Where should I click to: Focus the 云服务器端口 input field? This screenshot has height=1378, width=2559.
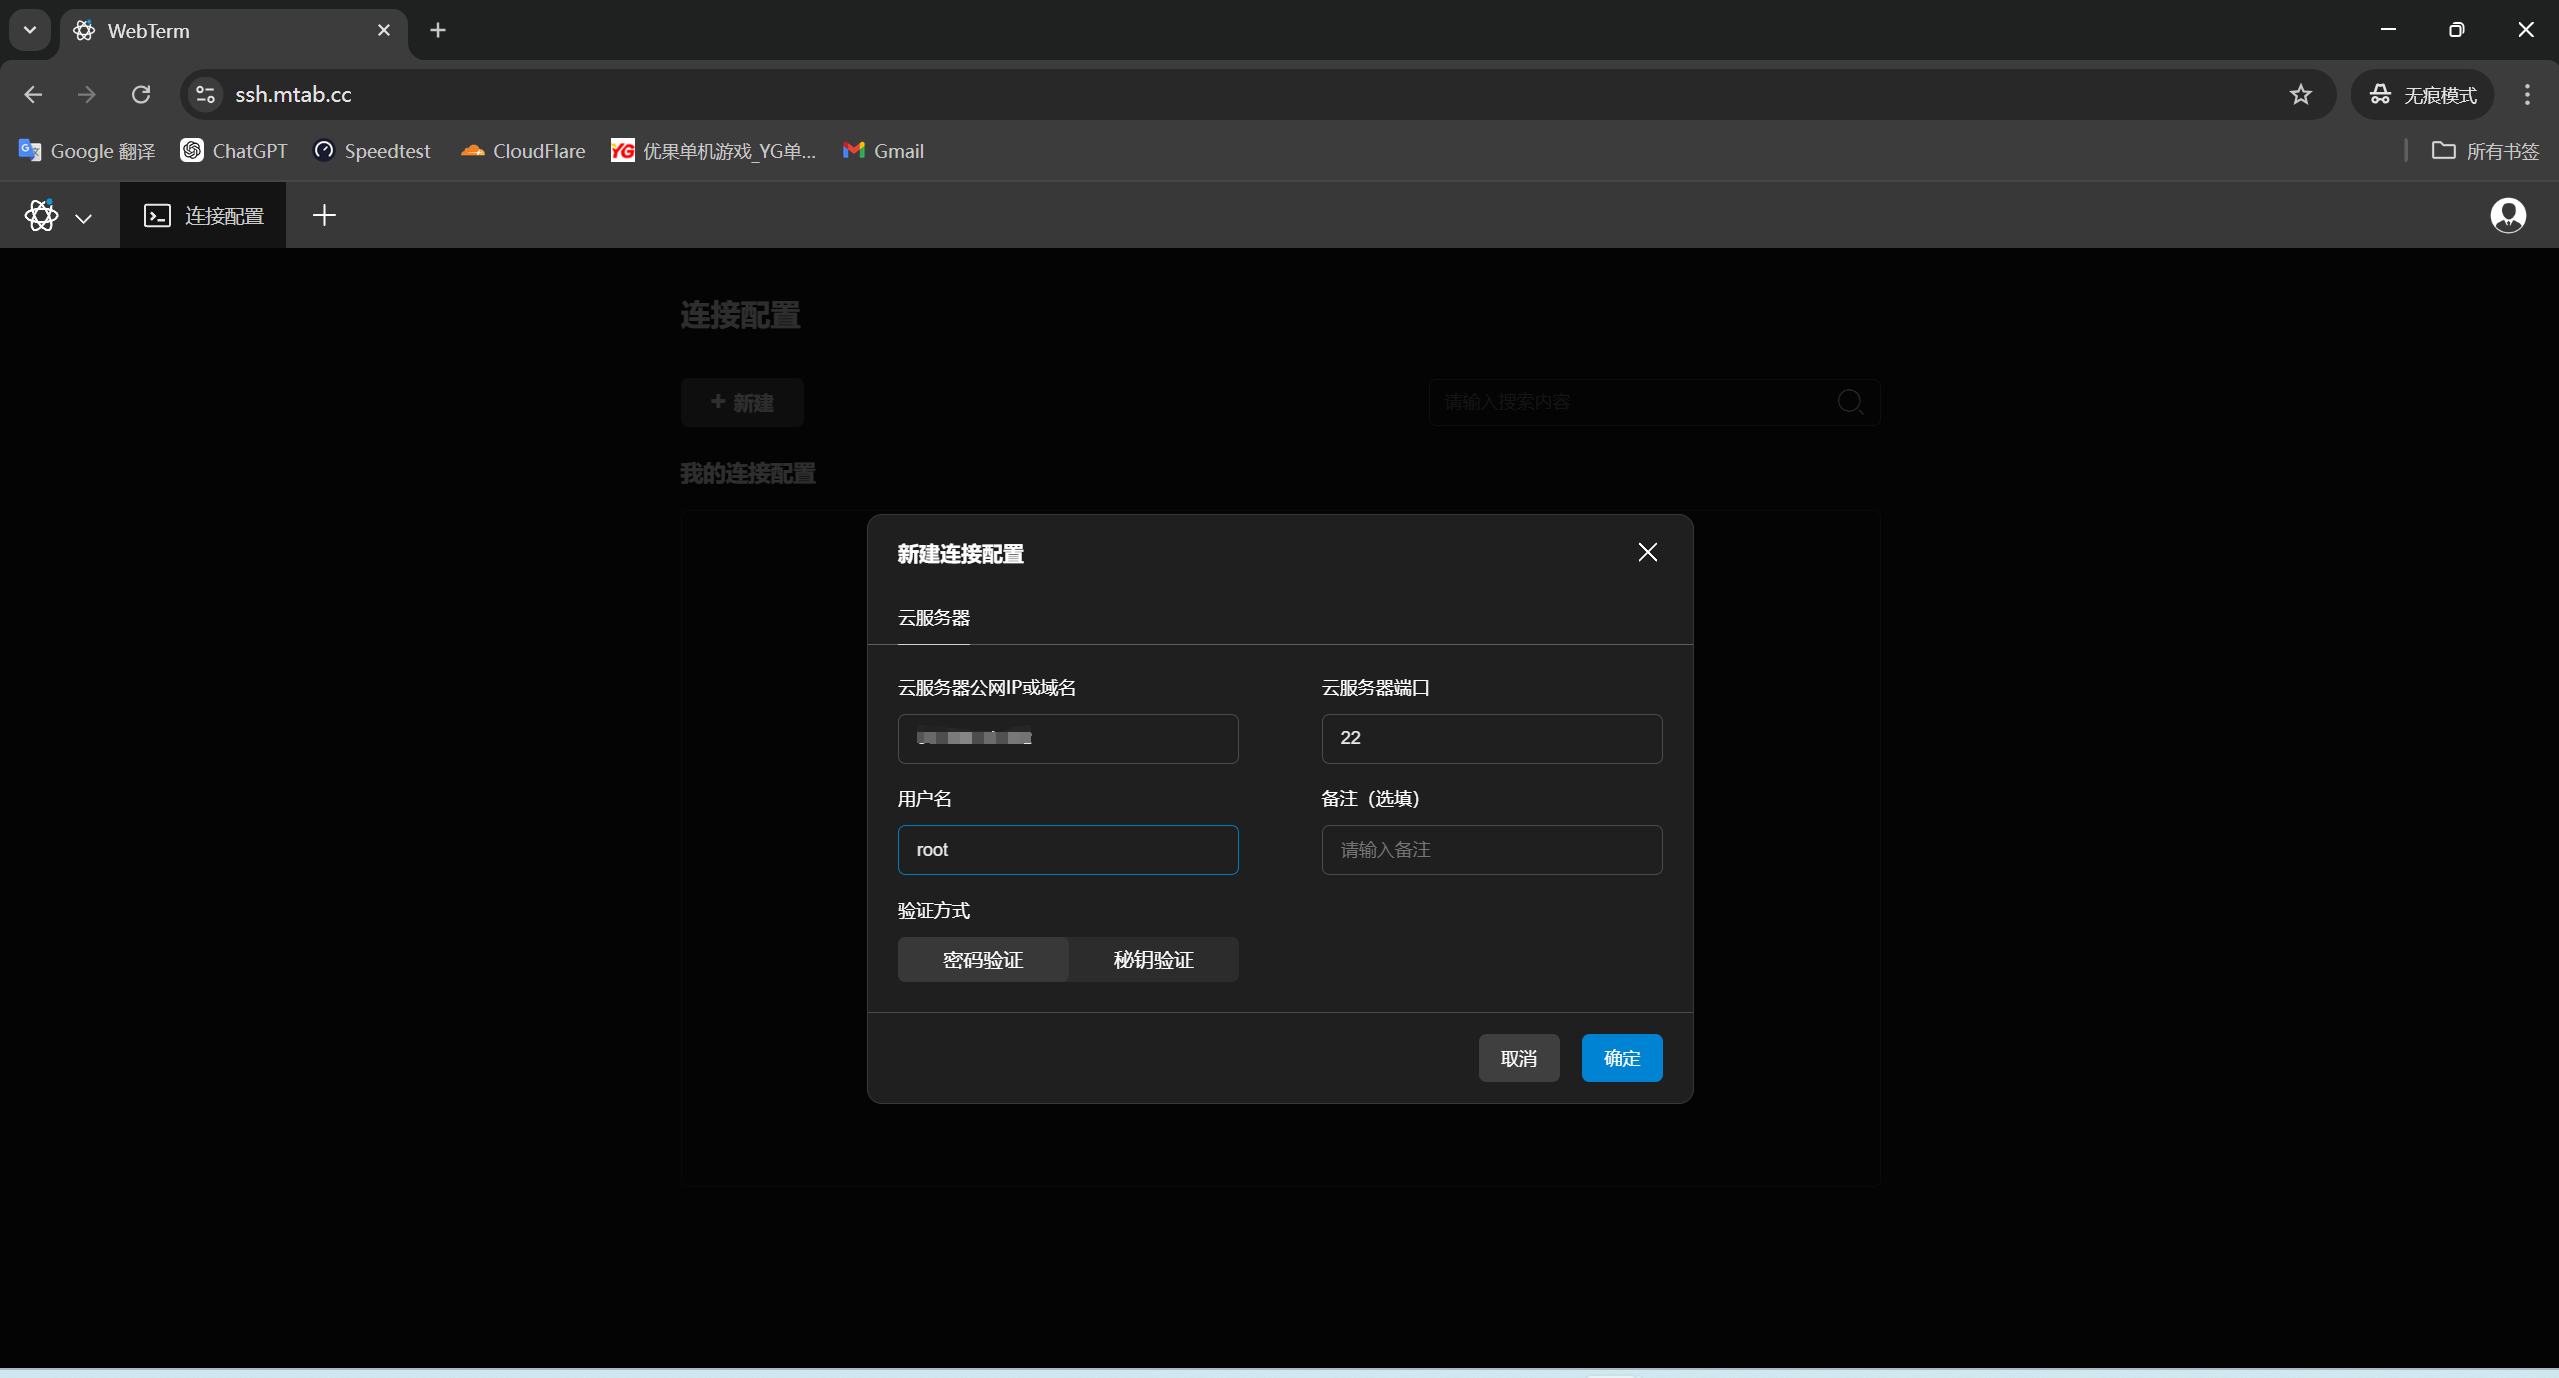pyautogui.click(x=1491, y=738)
